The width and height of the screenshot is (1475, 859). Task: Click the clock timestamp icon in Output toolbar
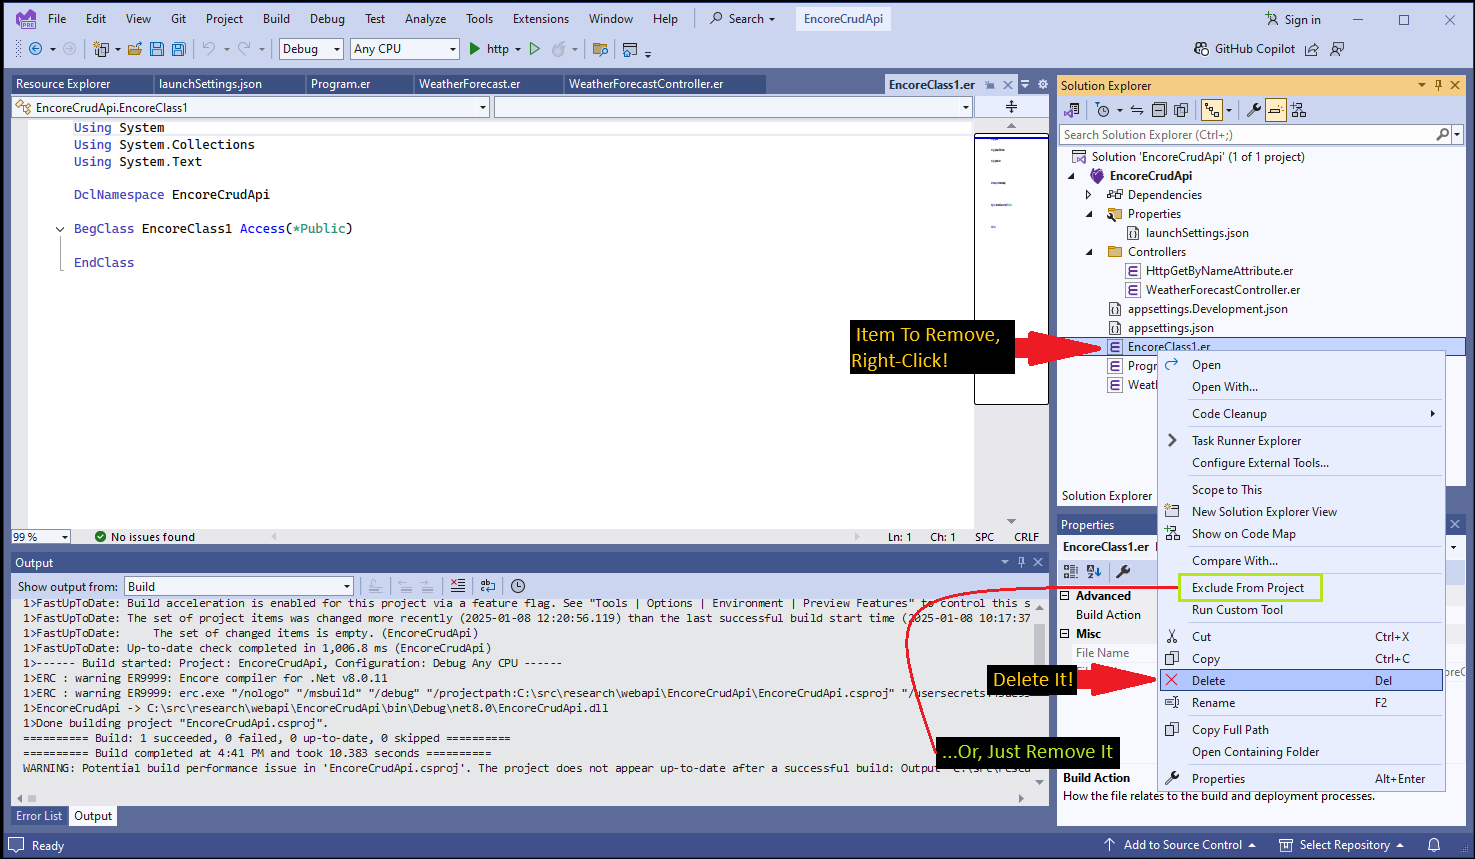click(x=518, y=586)
